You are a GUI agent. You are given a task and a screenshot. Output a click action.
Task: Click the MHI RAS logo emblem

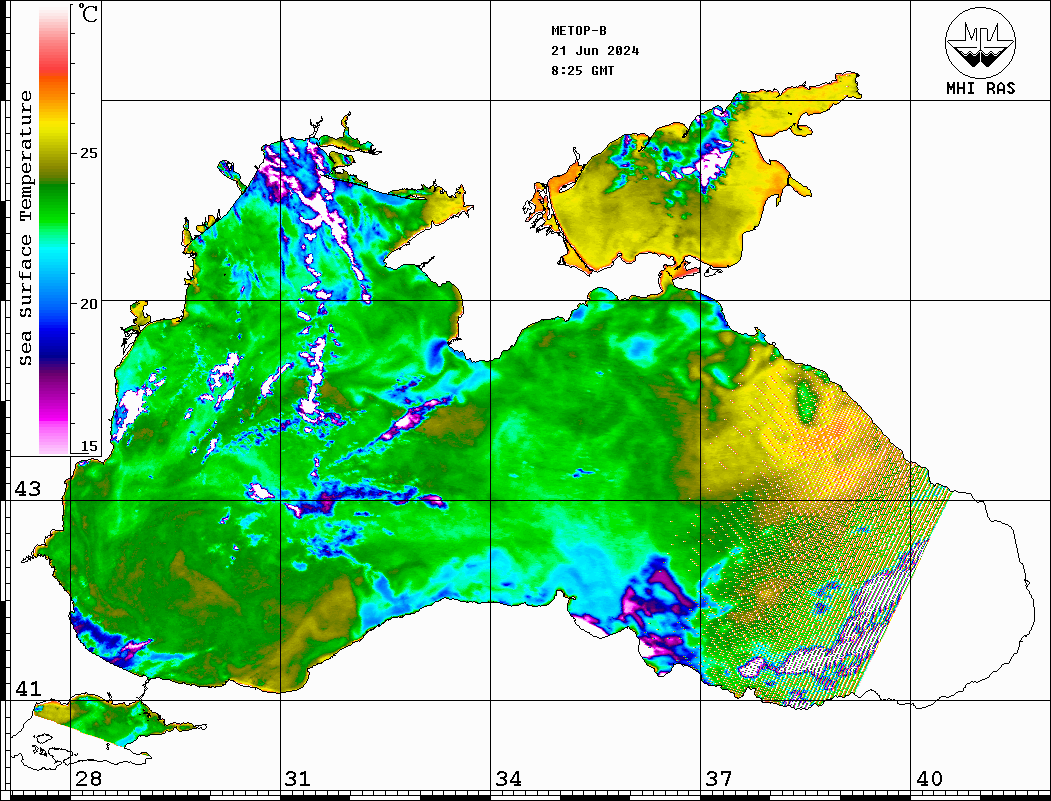pos(980,43)
